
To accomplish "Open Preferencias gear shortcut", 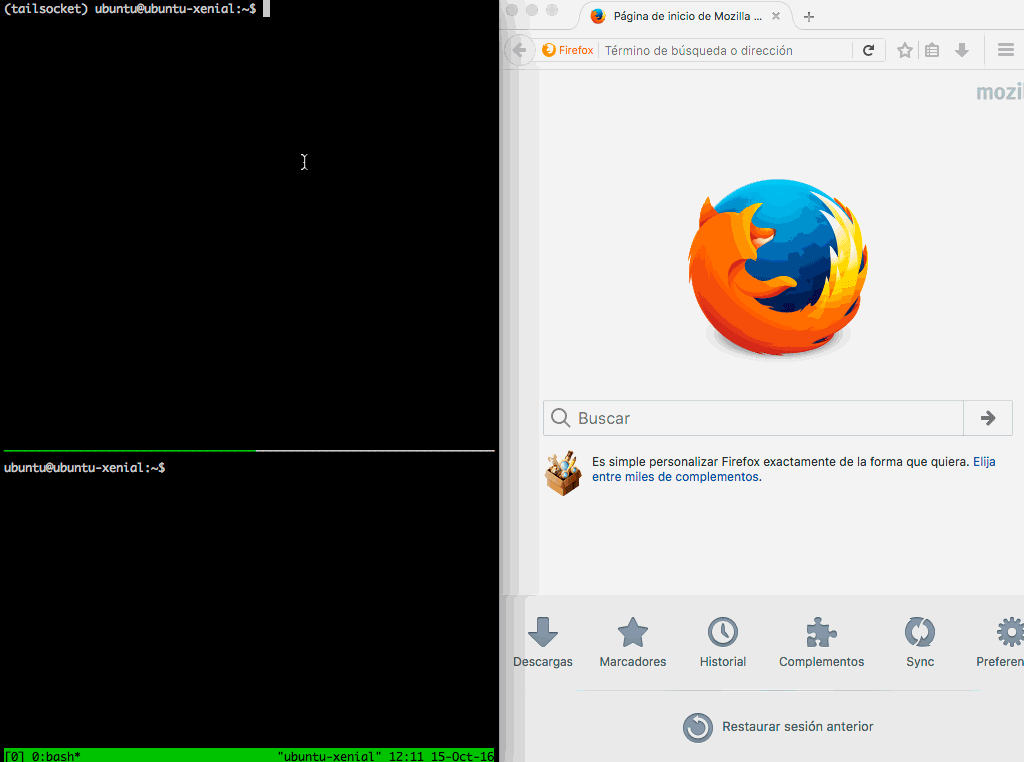I will click(x=1002, y=642).
